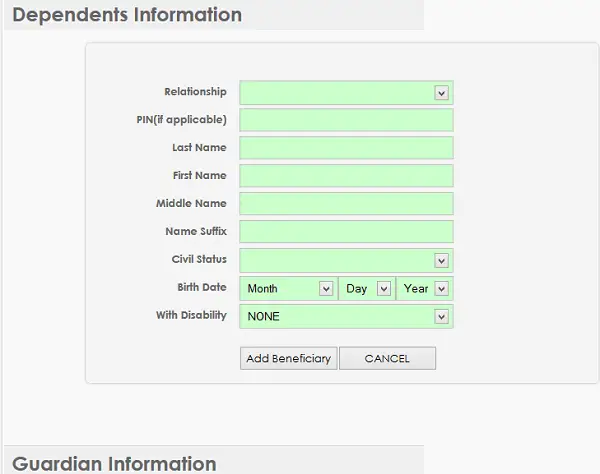Select the Middle Name text box
The height and width of the screenshot is (474, 600).
point(346,204)
